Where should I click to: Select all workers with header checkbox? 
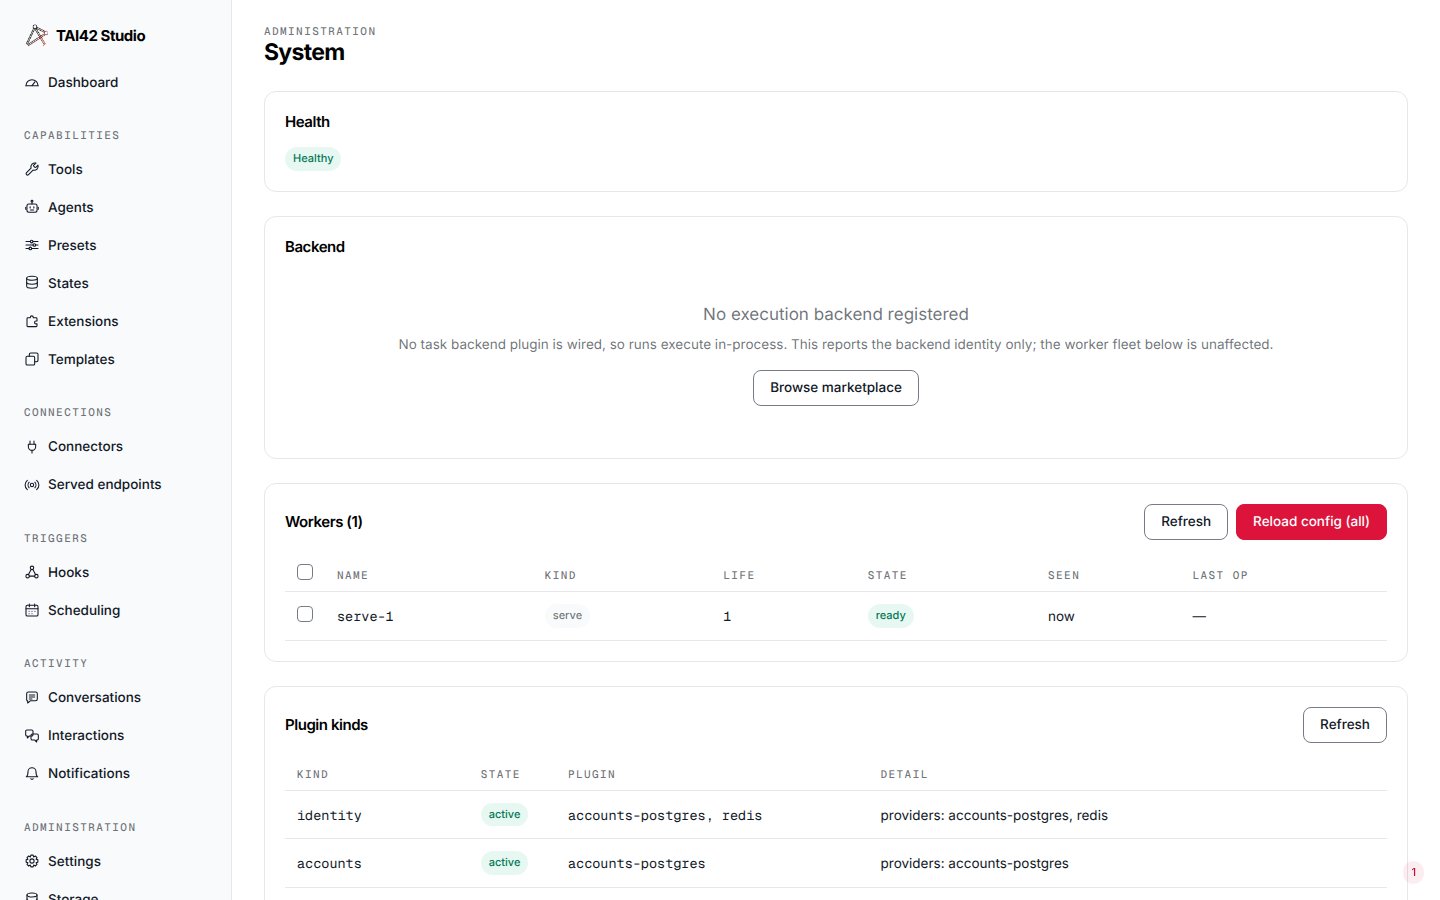(305, 572)
